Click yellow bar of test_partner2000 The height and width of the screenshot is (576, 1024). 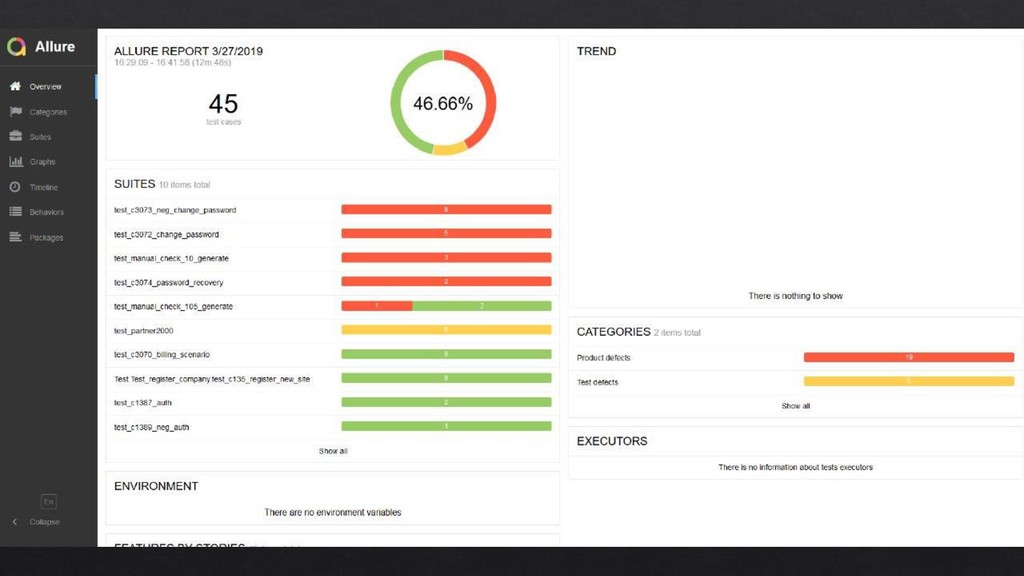[x=446, y=330]
